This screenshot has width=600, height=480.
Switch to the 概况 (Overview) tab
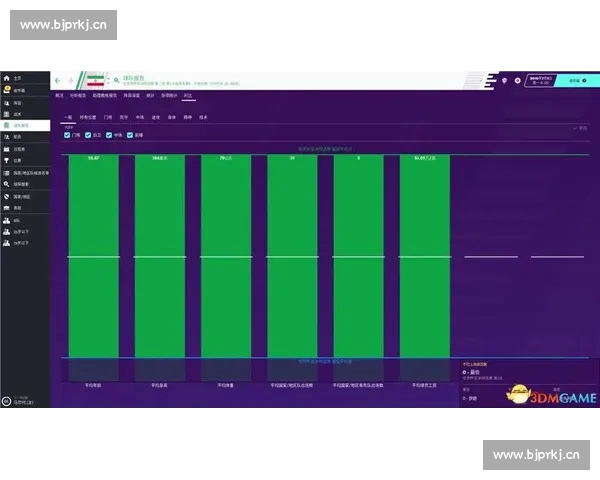pyautogui.click(x=59, y=96)
